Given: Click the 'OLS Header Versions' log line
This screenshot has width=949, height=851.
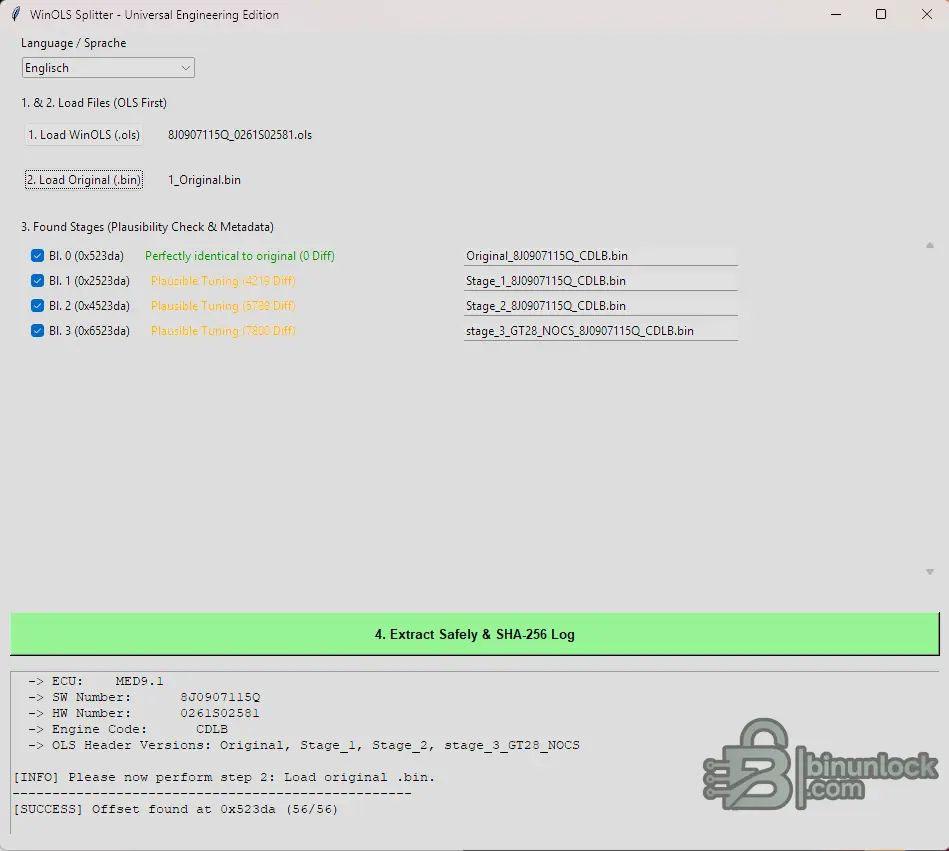Looking at the screenshot, I should click(304, 745).
